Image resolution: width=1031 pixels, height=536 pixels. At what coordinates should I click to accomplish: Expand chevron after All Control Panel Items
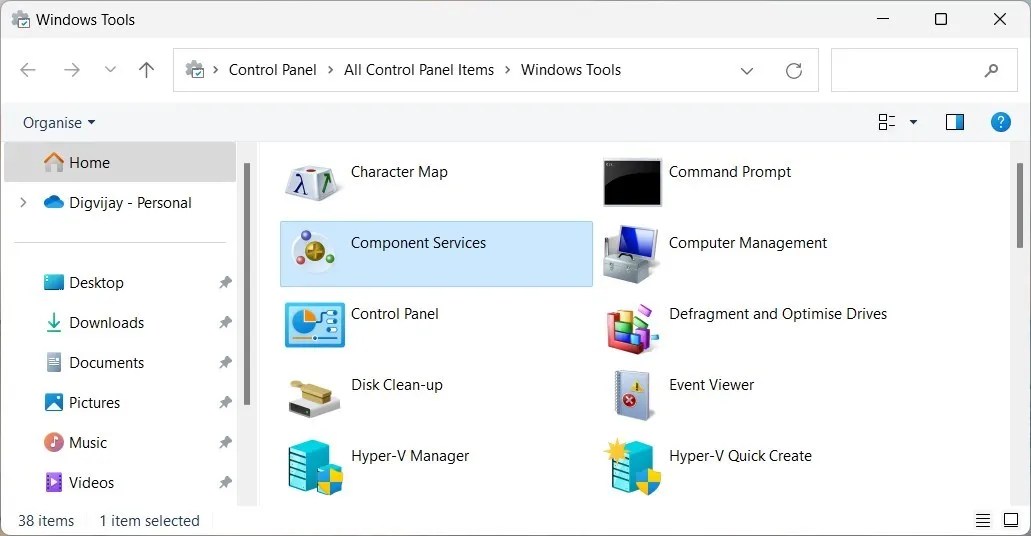pos(507,70)
